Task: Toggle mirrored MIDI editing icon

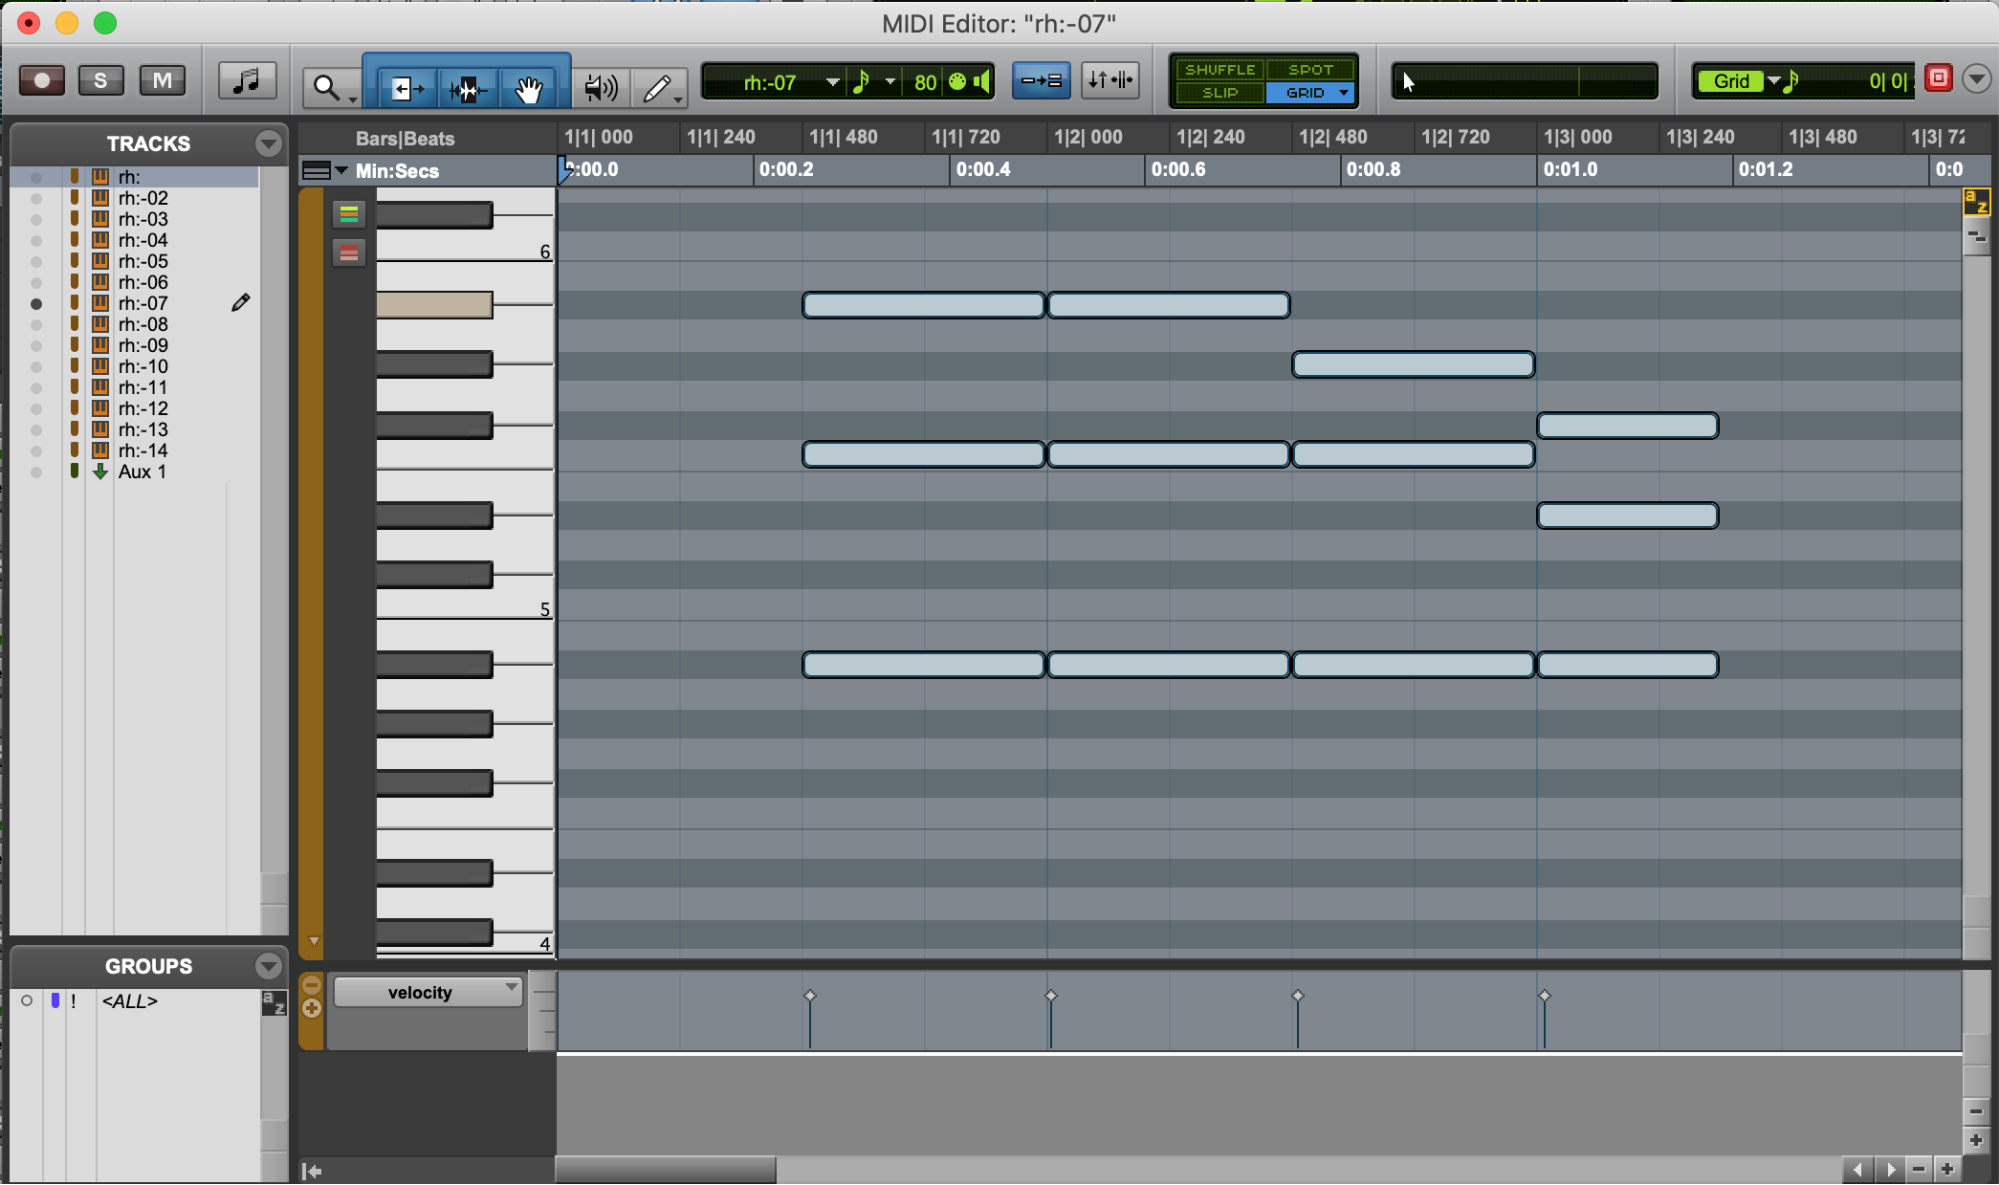Action: (x=1040, y=80)
